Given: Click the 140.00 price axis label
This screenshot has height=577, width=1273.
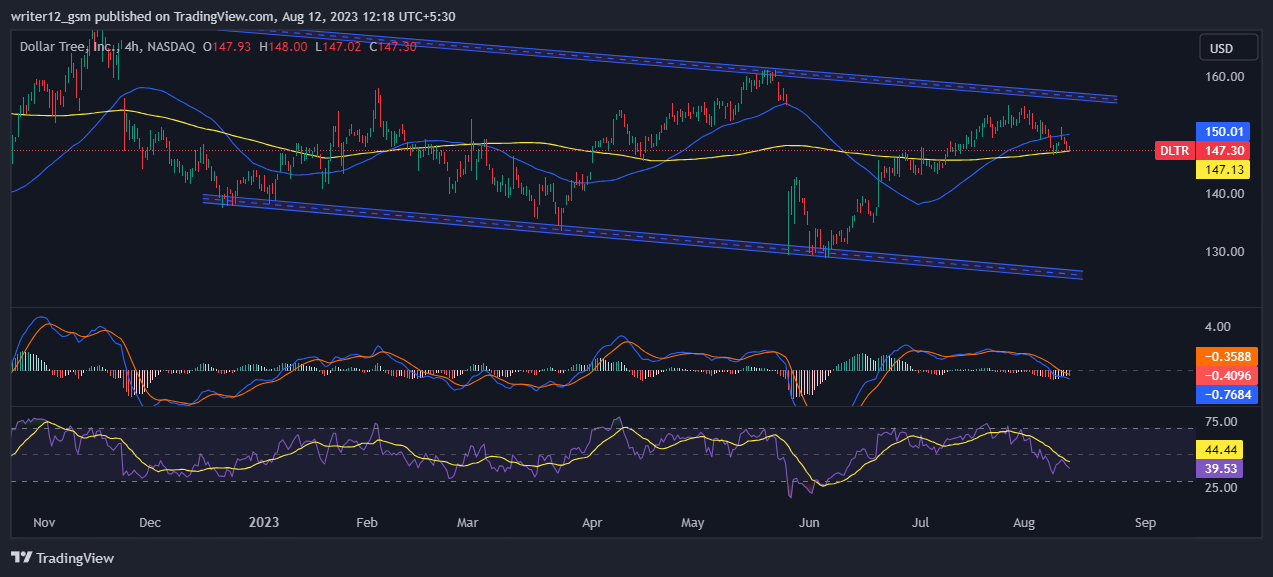Looking at the screenshot, I should click(1224, 193).
